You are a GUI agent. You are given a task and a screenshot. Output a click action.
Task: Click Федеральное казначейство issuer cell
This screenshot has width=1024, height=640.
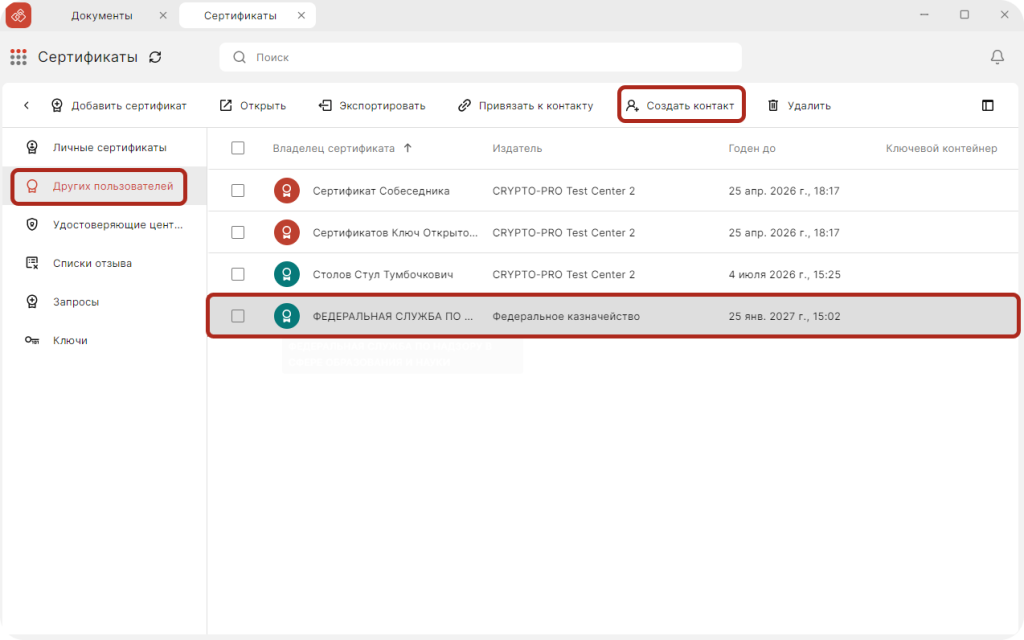coord(566,316)
